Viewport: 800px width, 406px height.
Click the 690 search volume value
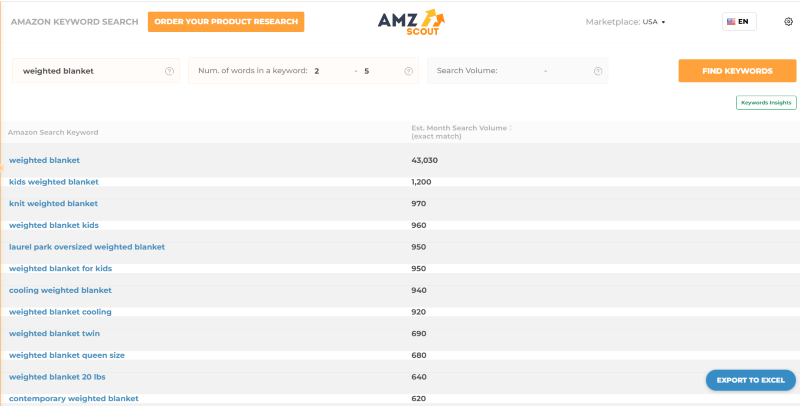418,334
